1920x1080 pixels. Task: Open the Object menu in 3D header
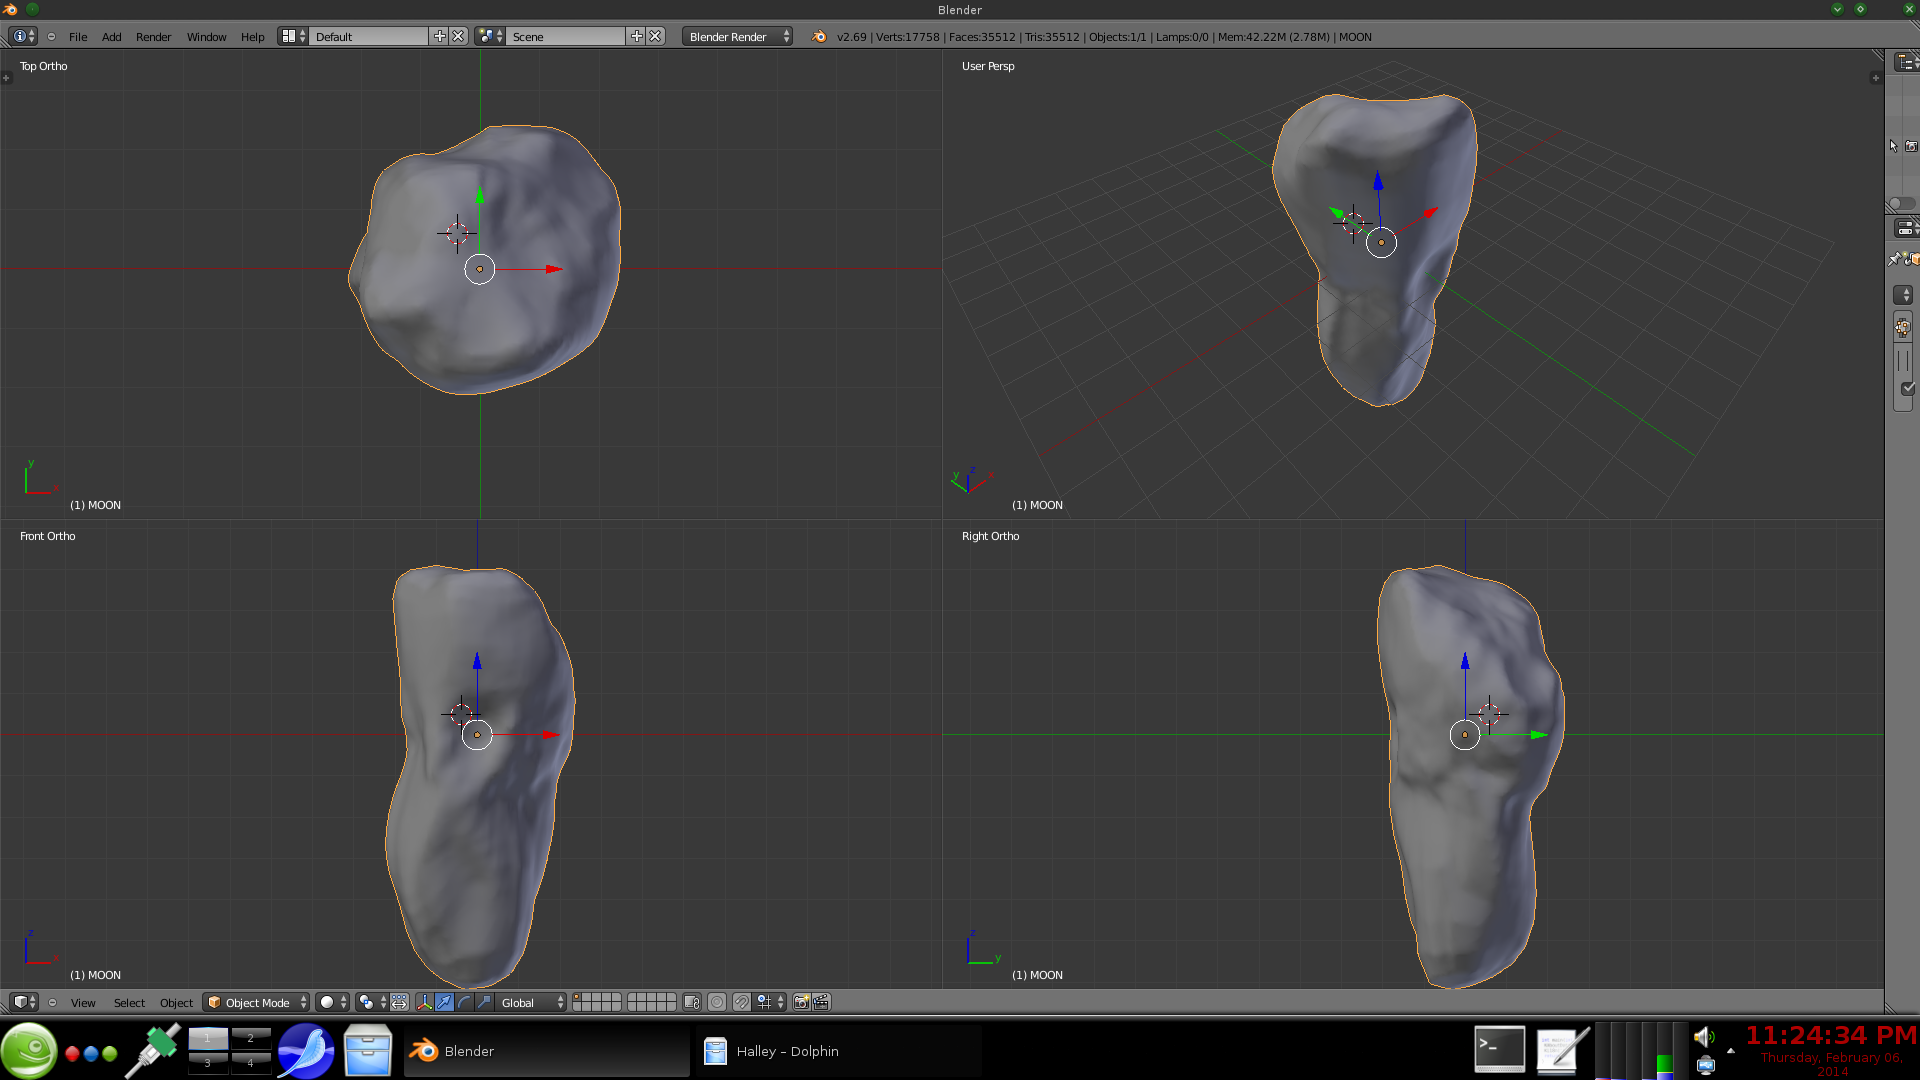point(176,1003)
